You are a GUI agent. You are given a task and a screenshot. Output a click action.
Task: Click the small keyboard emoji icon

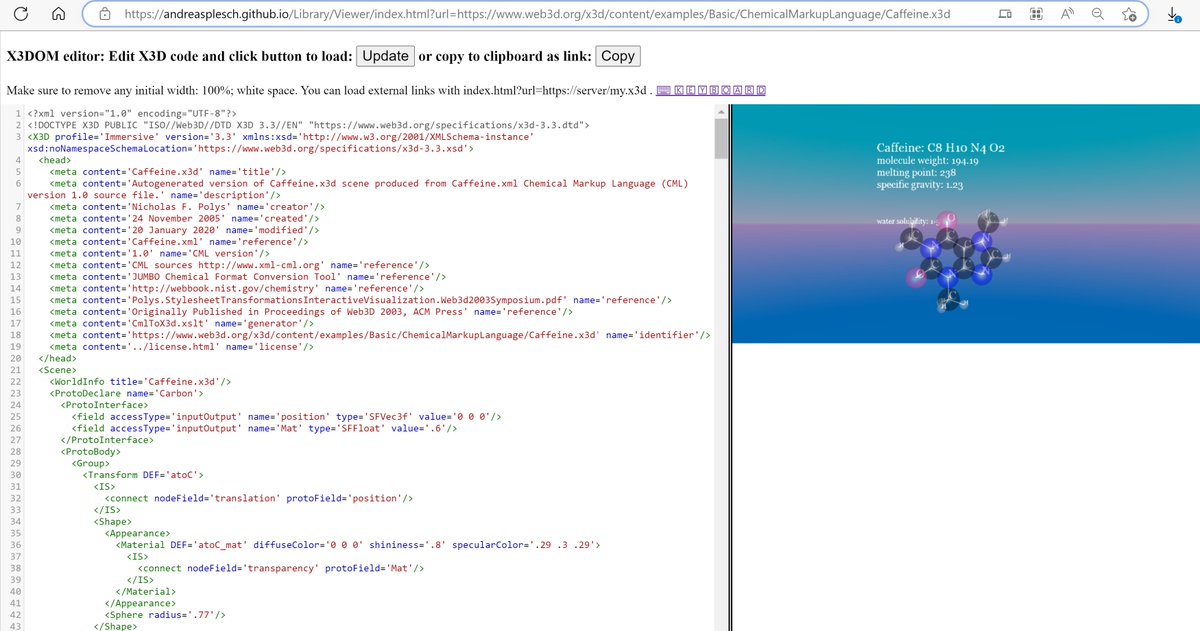[664, 91]
